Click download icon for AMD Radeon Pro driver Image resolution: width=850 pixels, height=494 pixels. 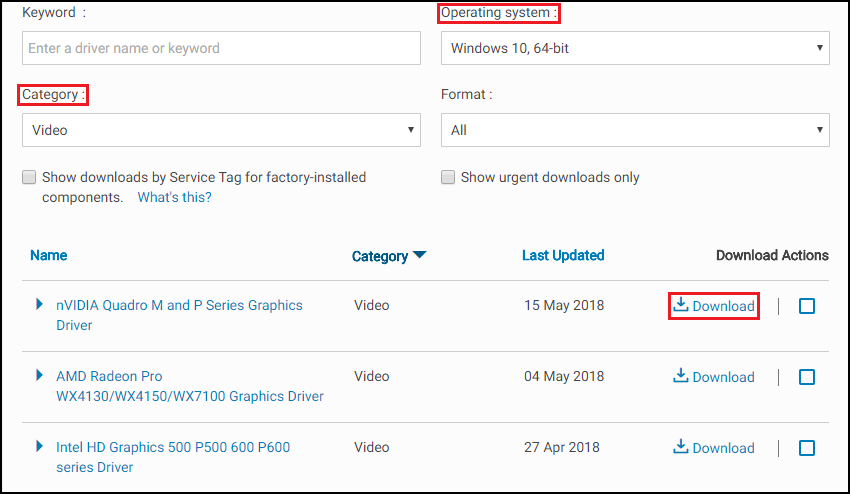pos(681,376)
